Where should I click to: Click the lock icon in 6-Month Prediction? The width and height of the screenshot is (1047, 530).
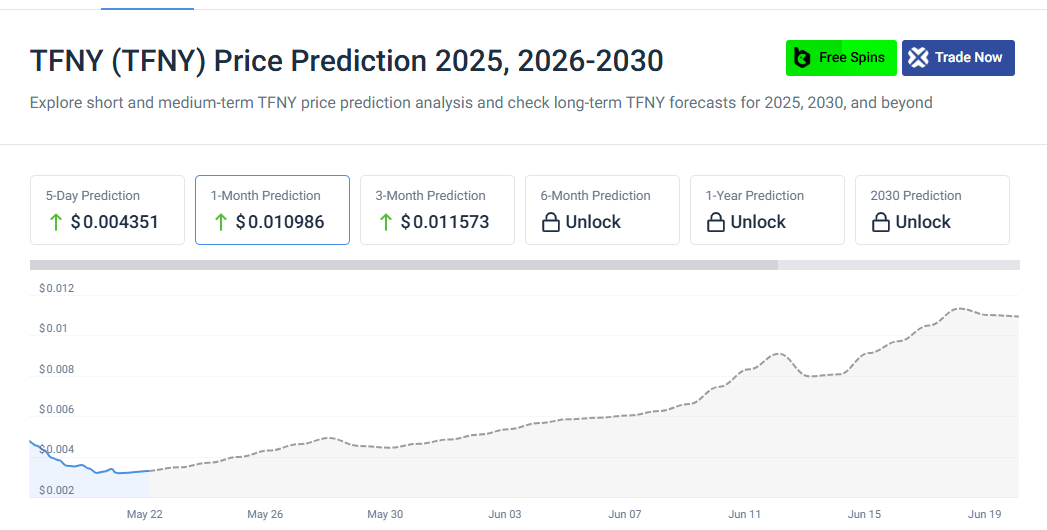pyautogui.click(x=550, y=223)
